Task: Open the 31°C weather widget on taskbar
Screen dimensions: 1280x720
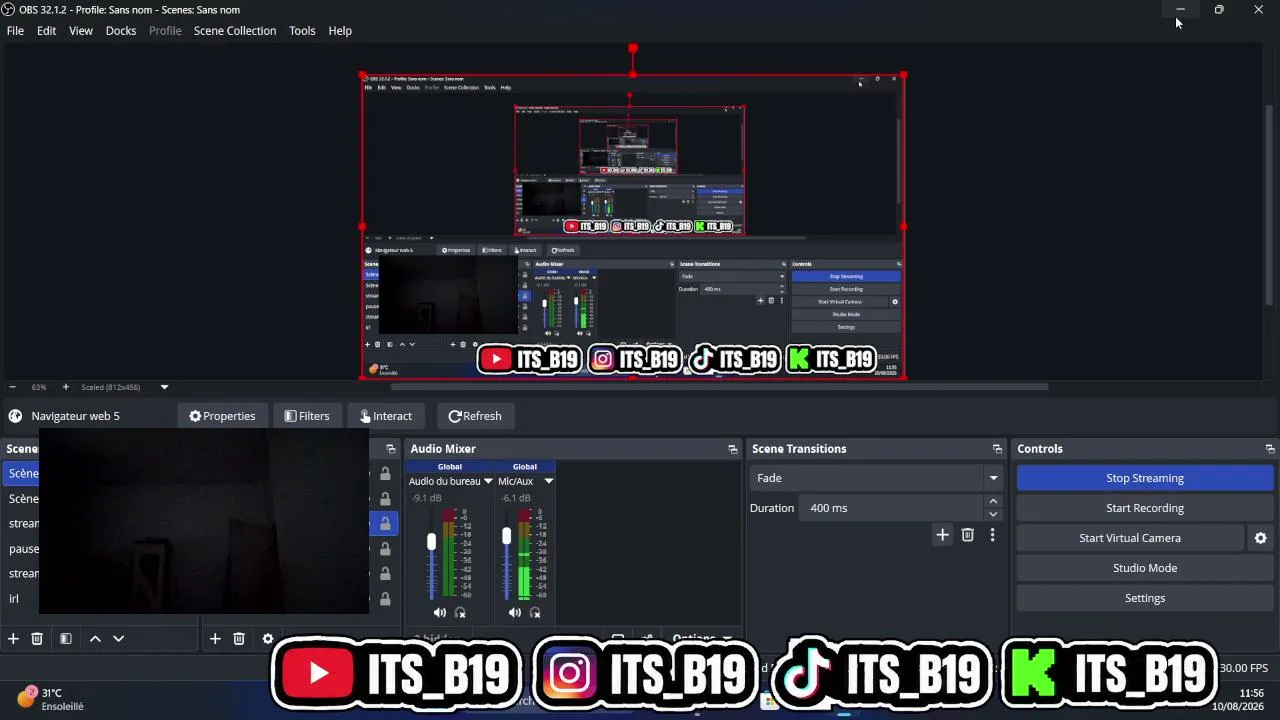Action: [x=50, y=698]
